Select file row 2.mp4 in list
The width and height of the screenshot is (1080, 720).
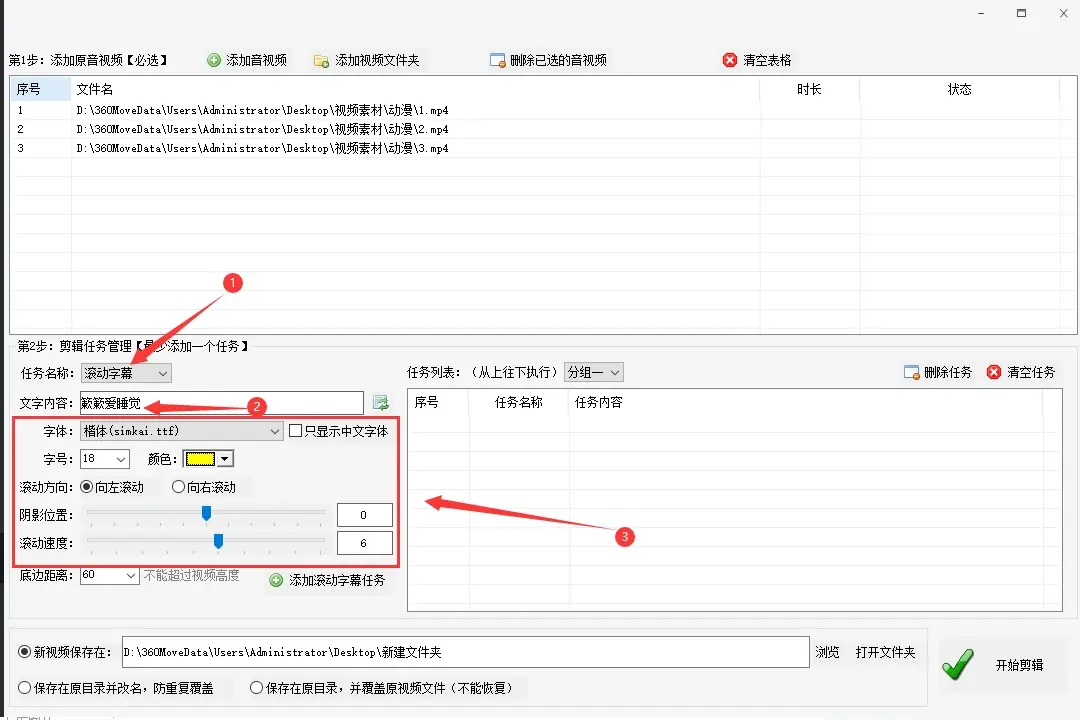[x=262, y=129]
